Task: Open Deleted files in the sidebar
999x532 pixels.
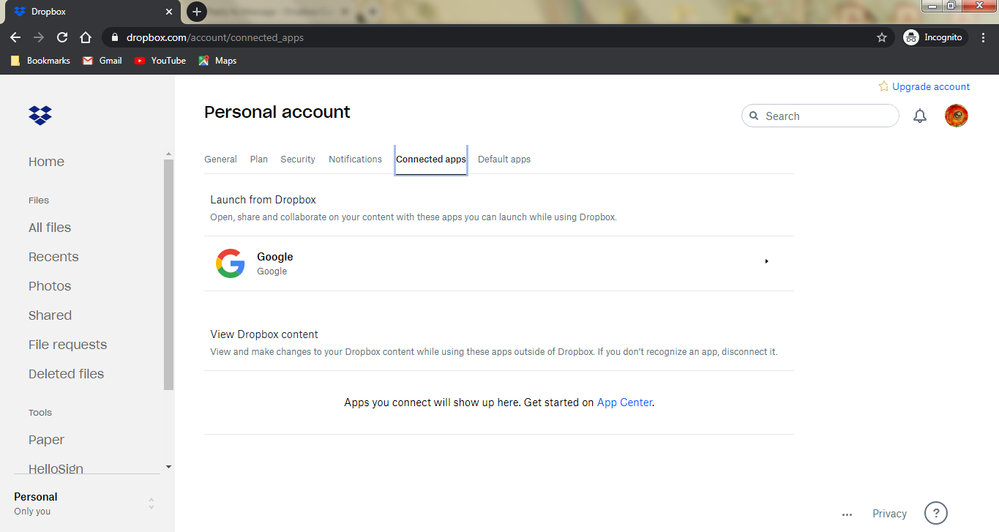Action: [x=66, y=374]
